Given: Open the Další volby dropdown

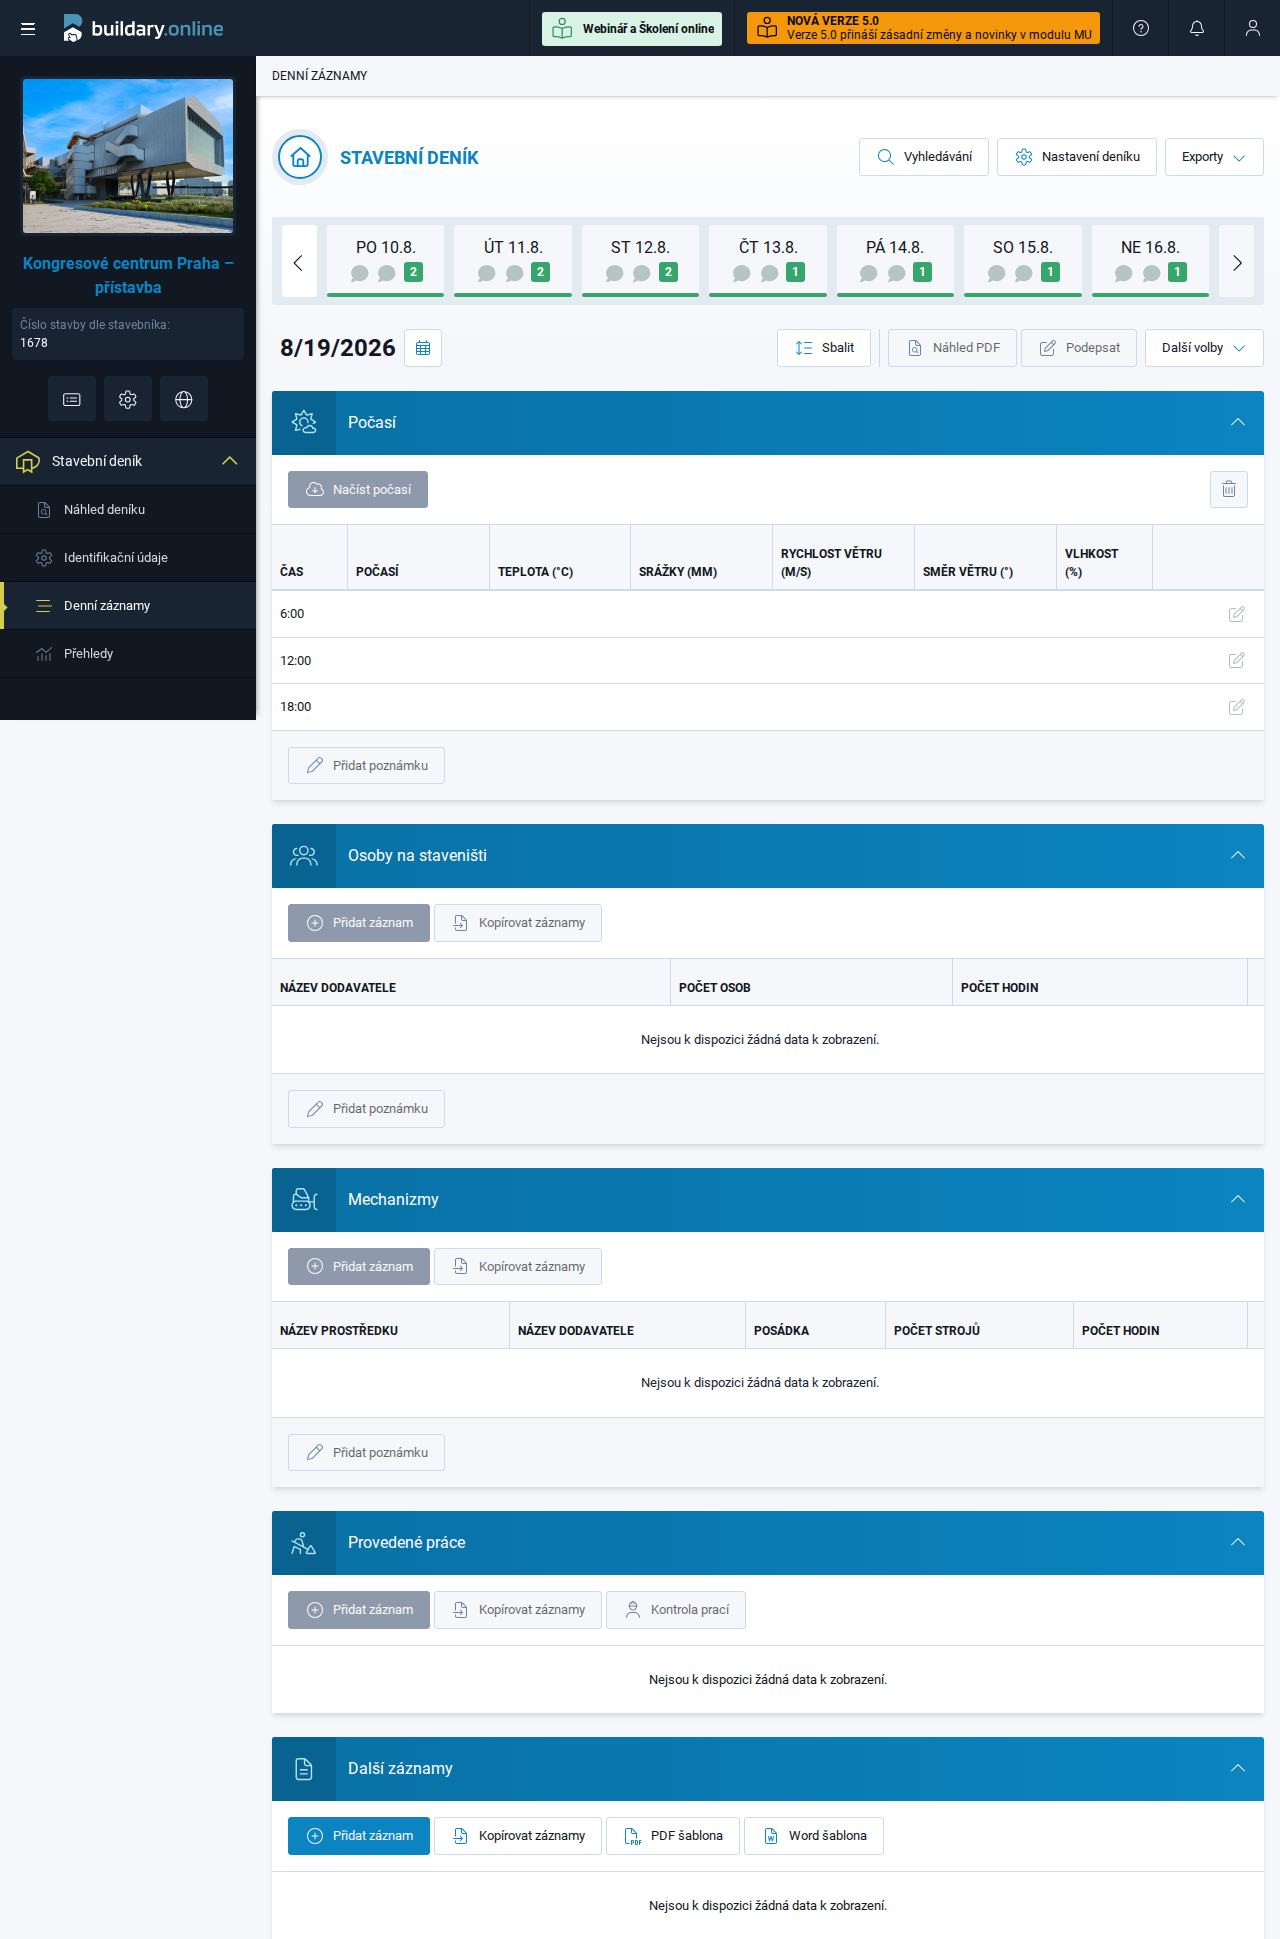Looking at the screenshot, I should 1204,348.
